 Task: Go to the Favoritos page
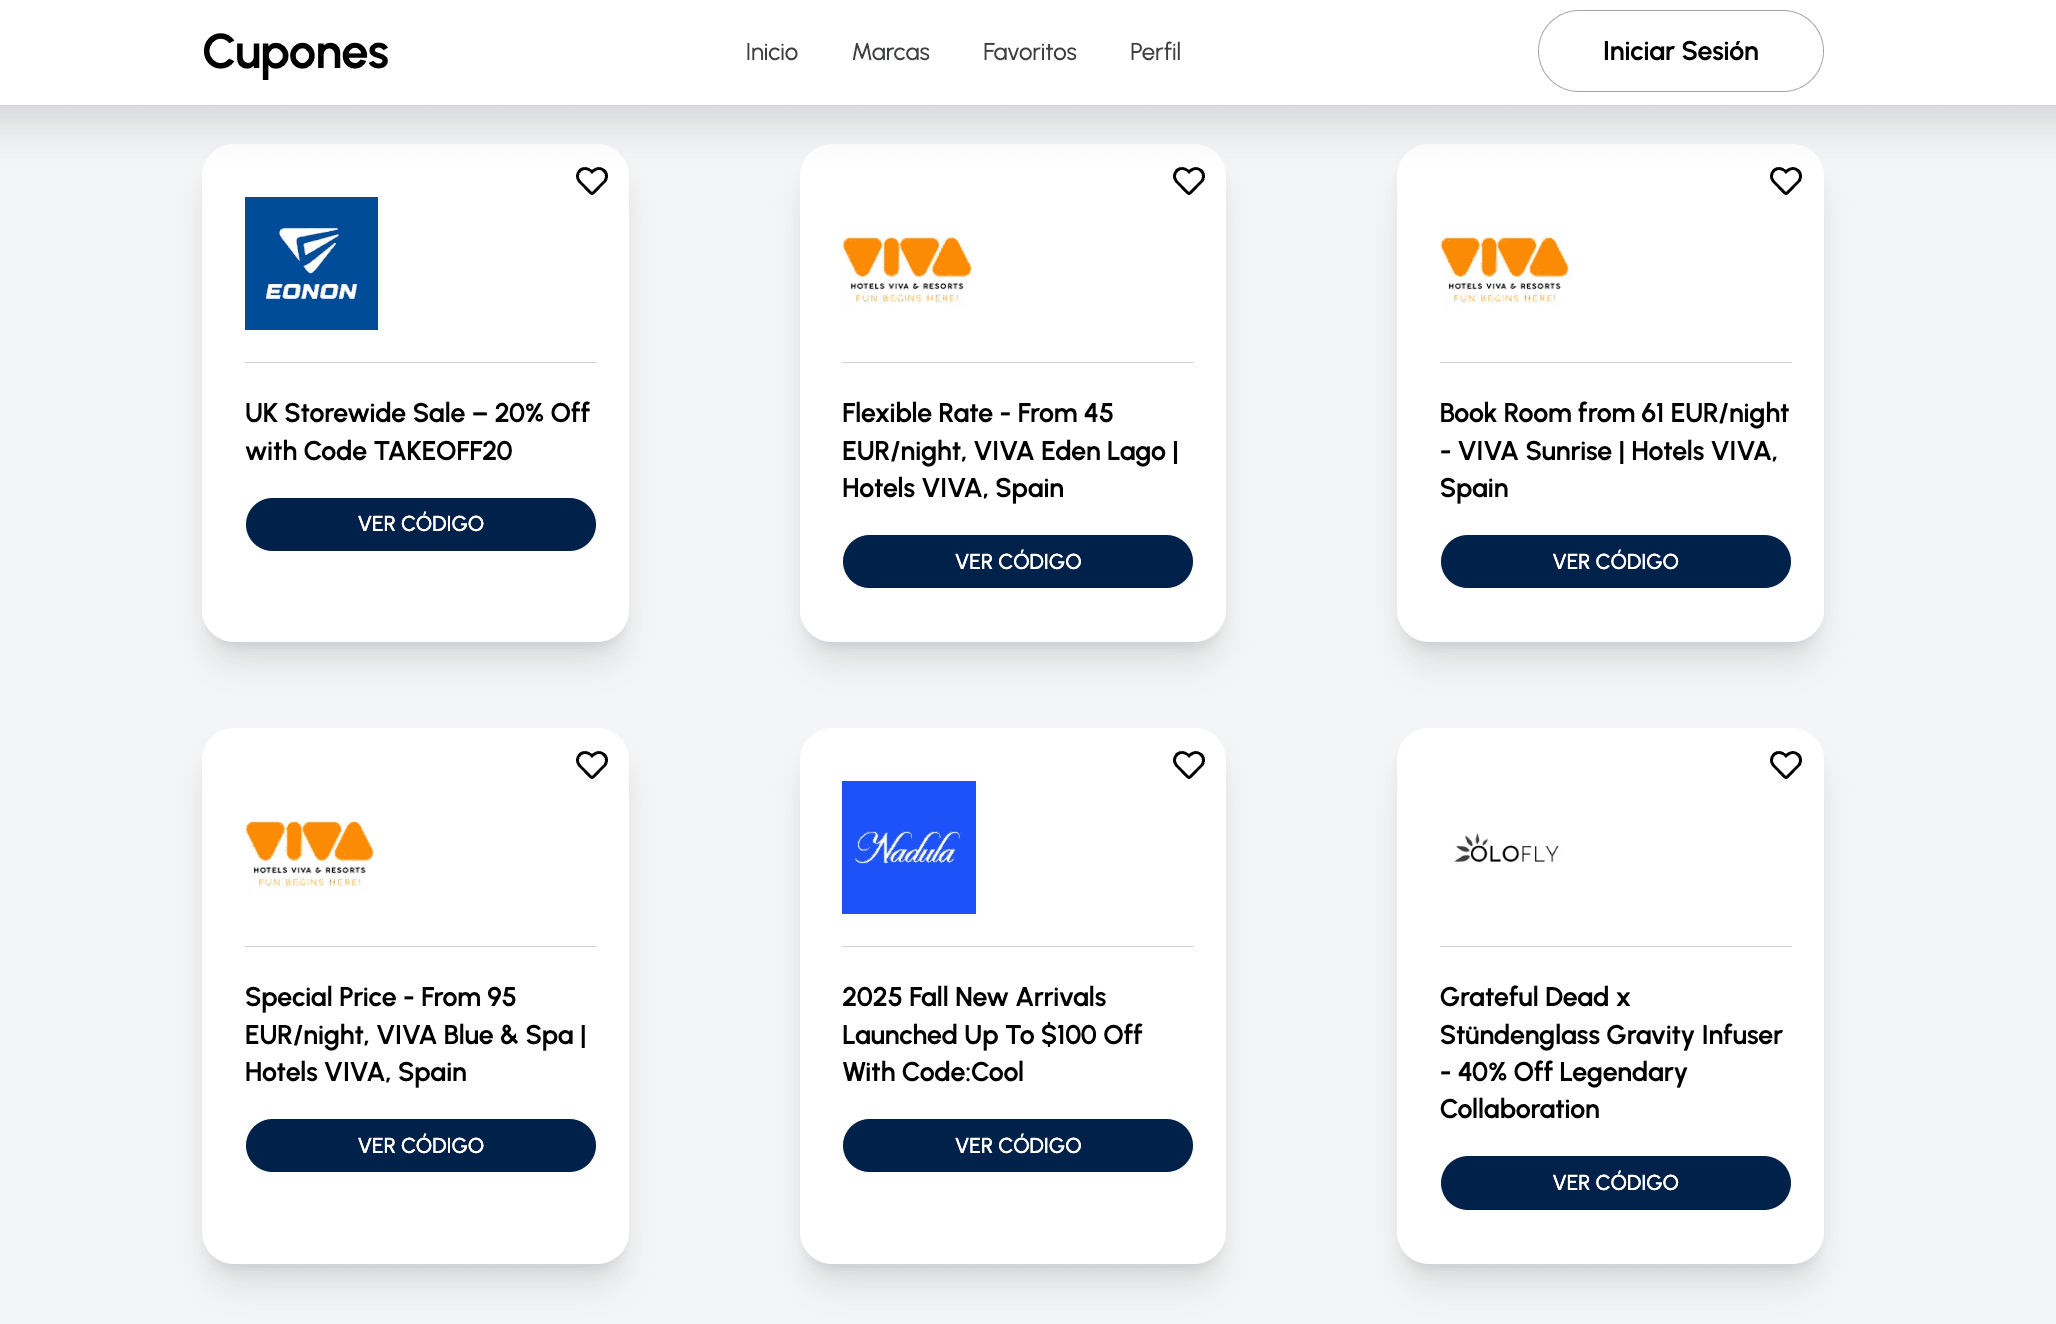[x=1029, y=52]
